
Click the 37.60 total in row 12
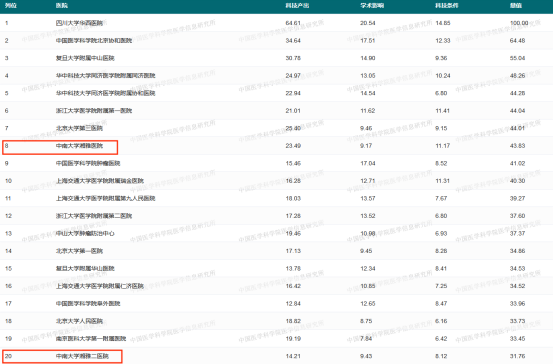tap(517, 216)
